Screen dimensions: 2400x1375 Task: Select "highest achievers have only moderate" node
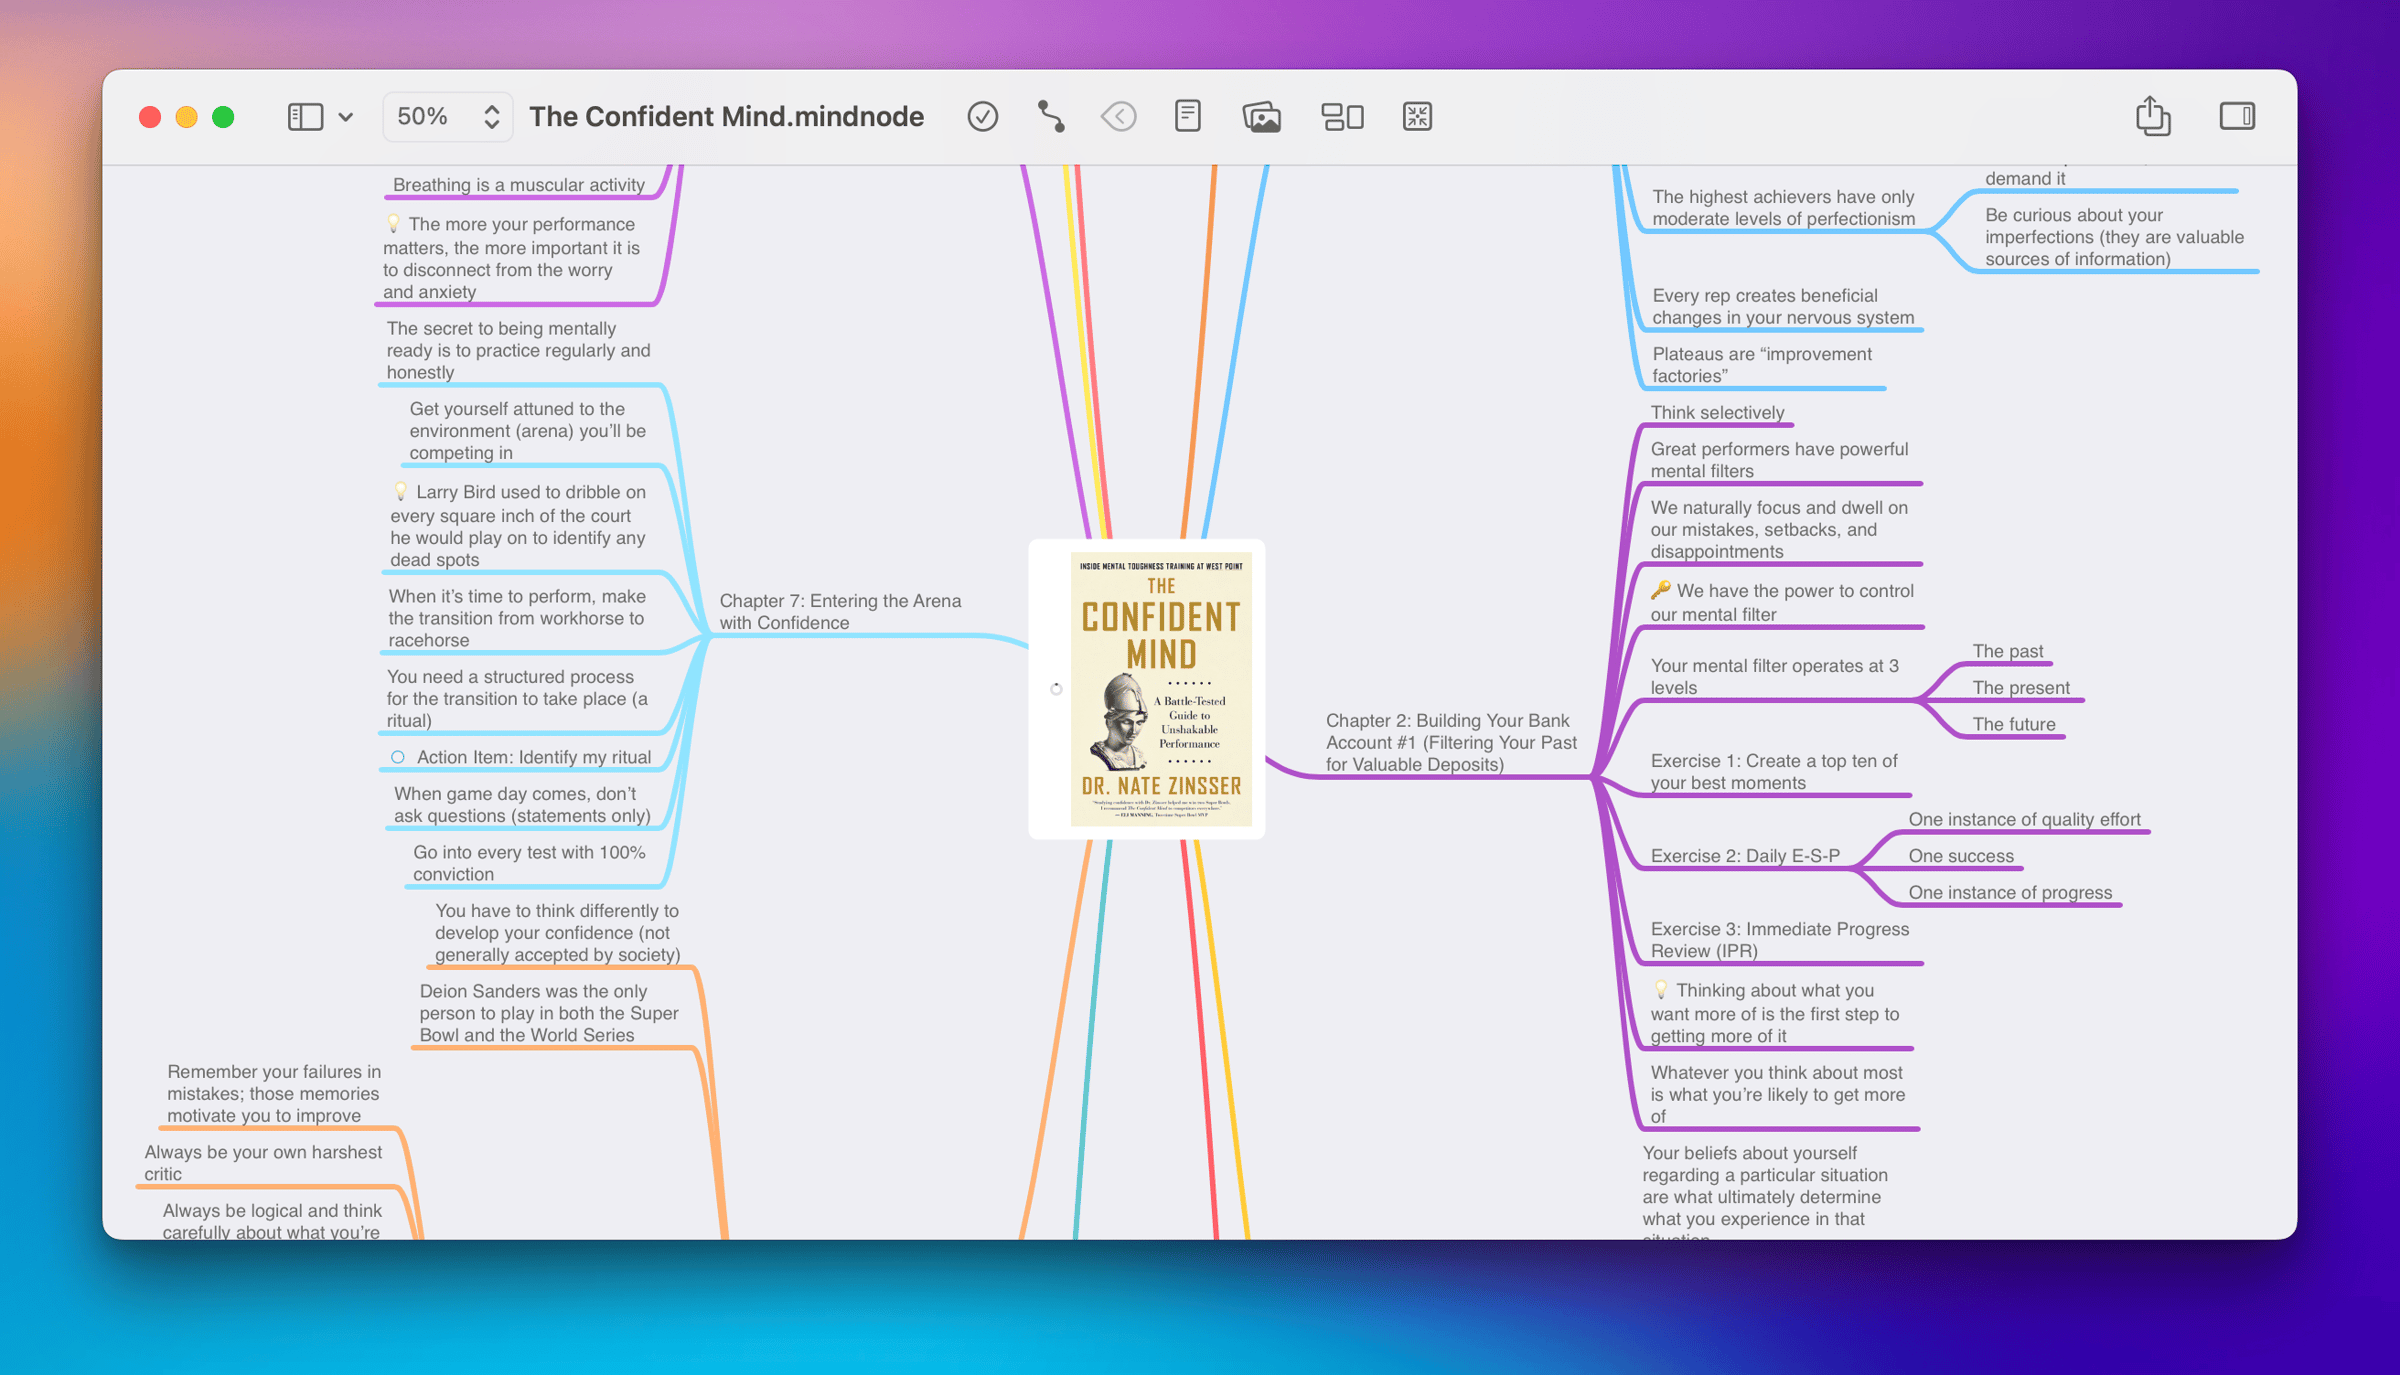click(x=1782, y=208)
